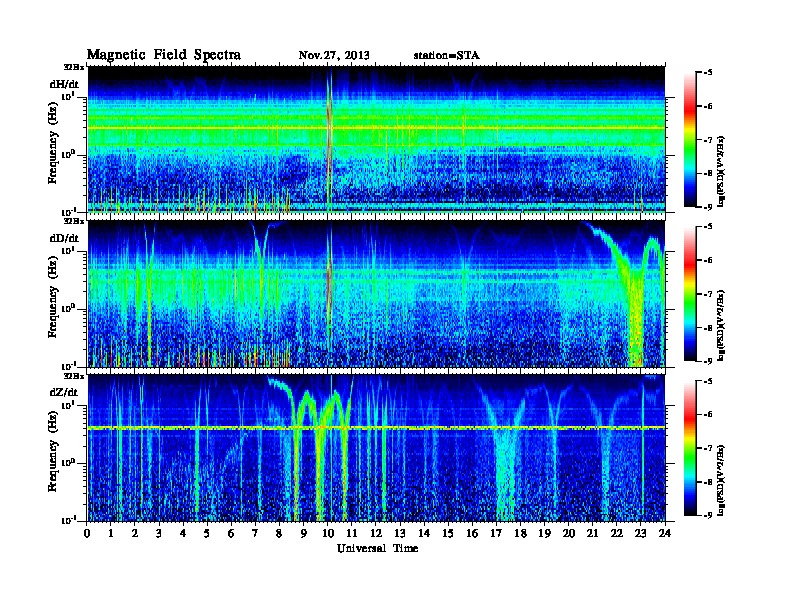The height and width of the screenshot is (612, 792).
Task: Click hour "0" on the time axis
Action: click(x=87, y=533)
